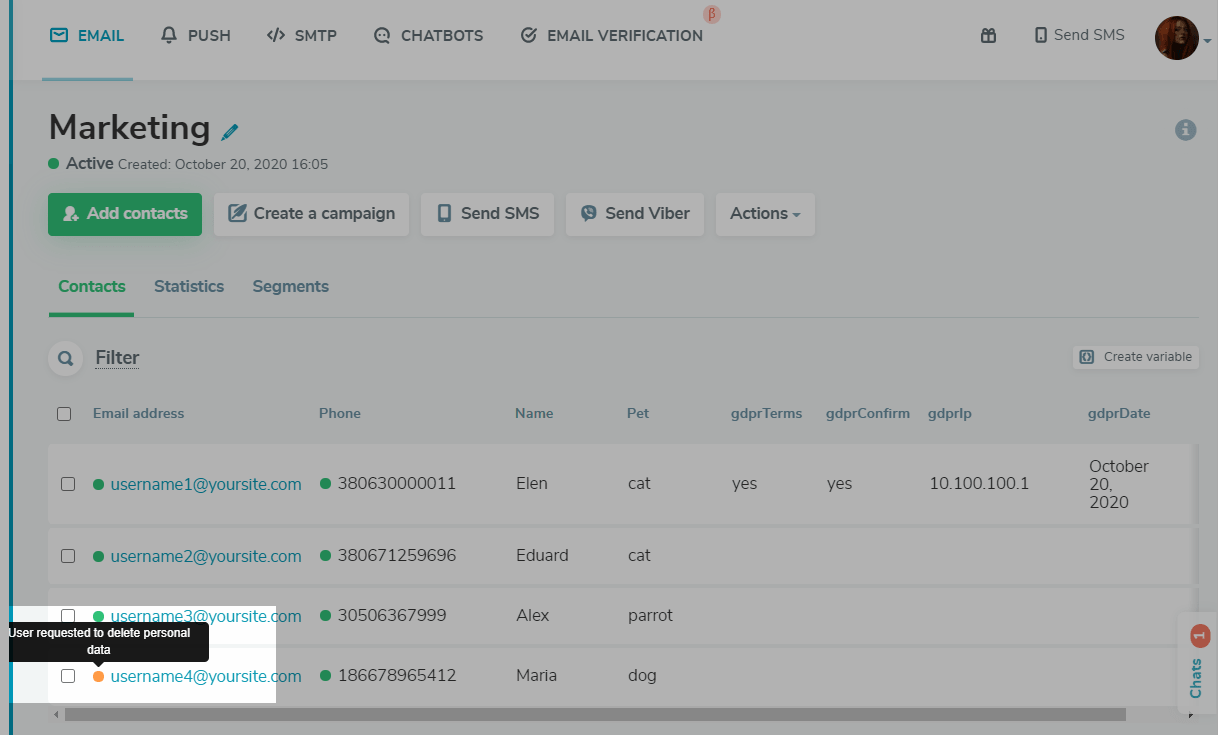1218x735 pixels.
Task: Expand the Filter options
Action: point(117,358)
